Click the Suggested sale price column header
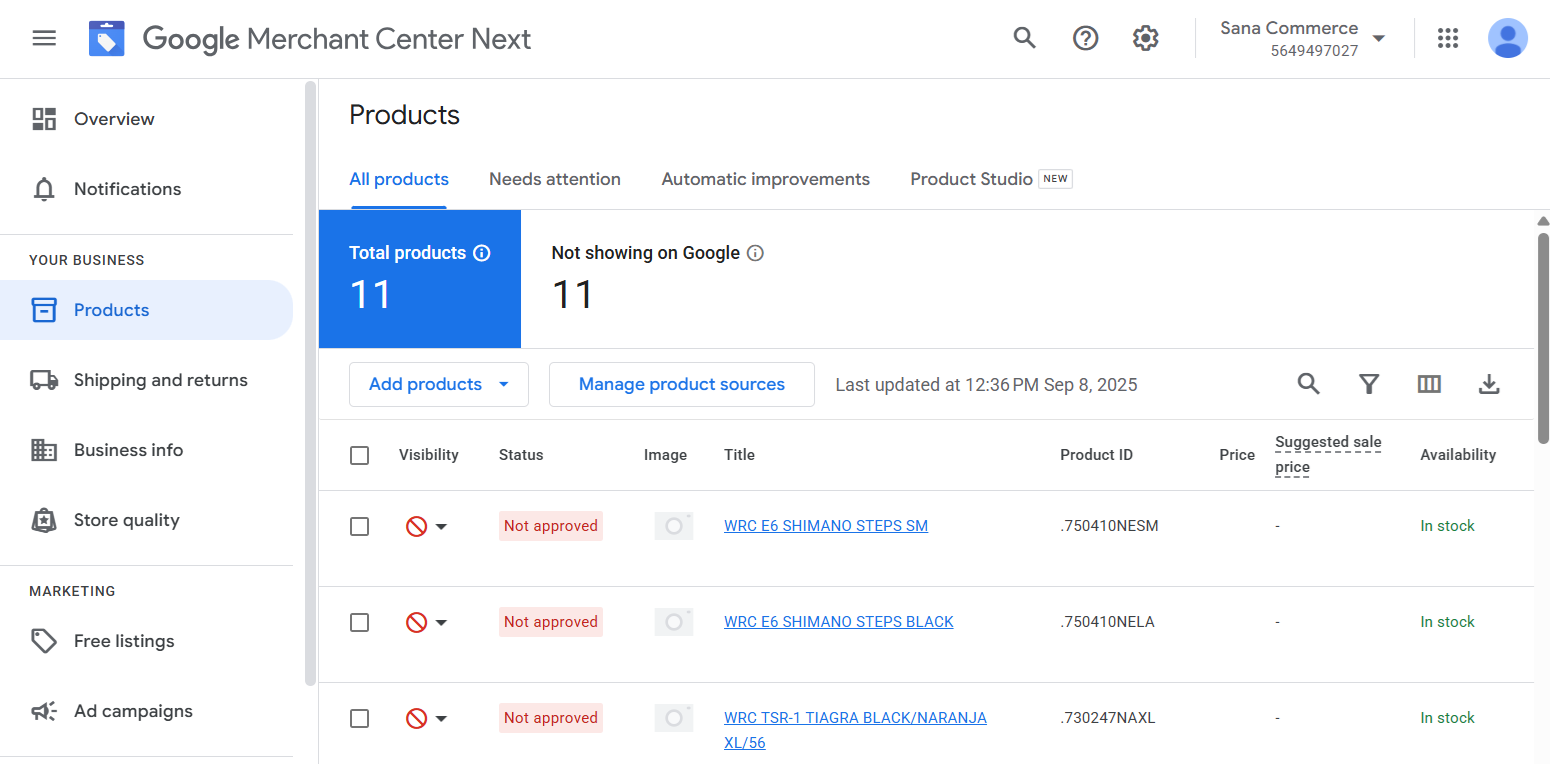 click(x=1328, y=455)
